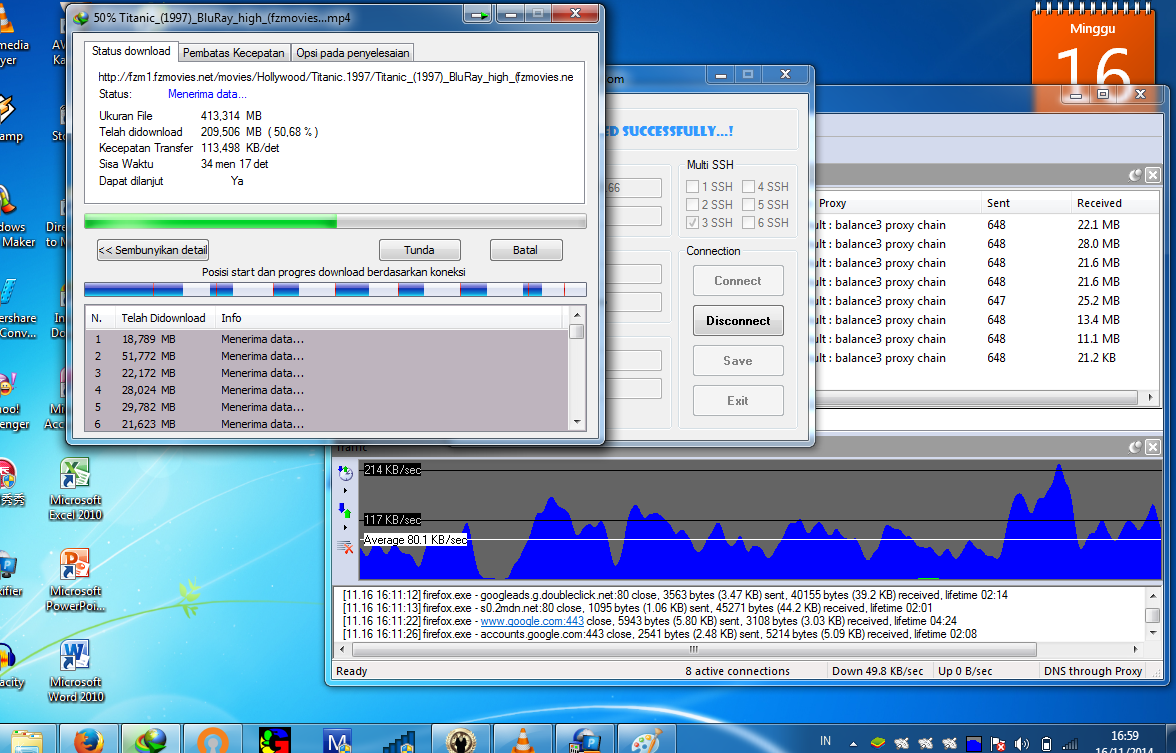The width and height of the screenshot is (1176, 753).
Task: Click the IN language indicator on the taskbar
Action: 825,741
